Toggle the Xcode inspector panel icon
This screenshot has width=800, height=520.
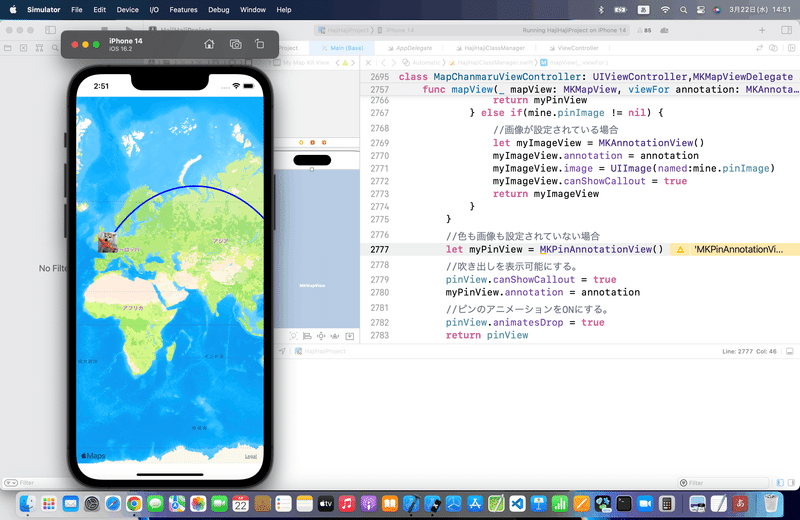tap(786, 30)
